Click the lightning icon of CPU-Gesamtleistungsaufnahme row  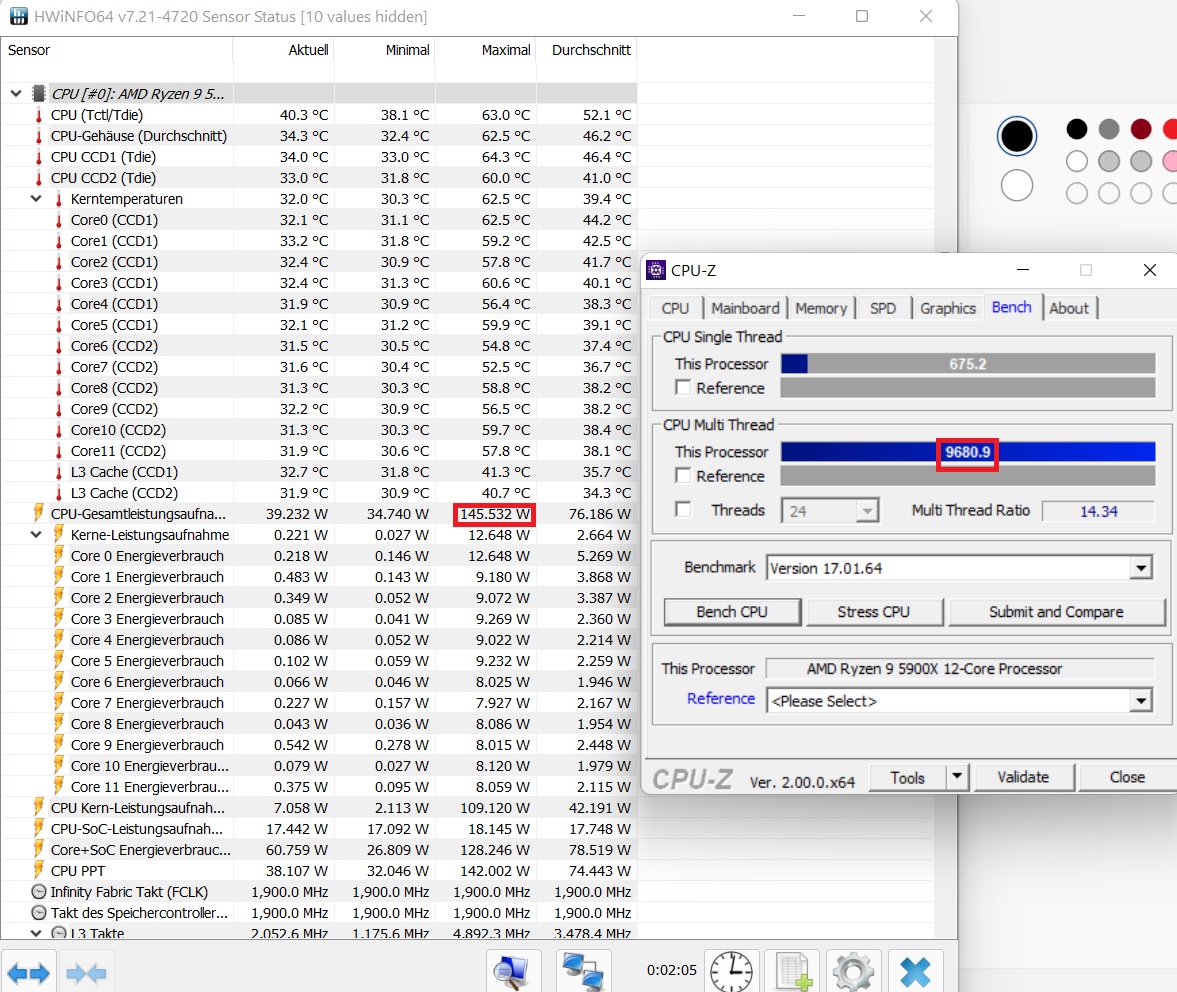39,513
